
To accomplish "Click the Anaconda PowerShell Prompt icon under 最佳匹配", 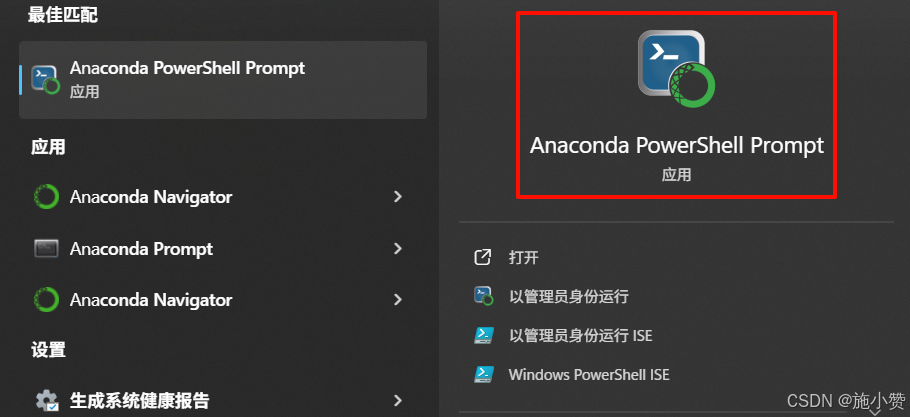I will pos(45,80).
